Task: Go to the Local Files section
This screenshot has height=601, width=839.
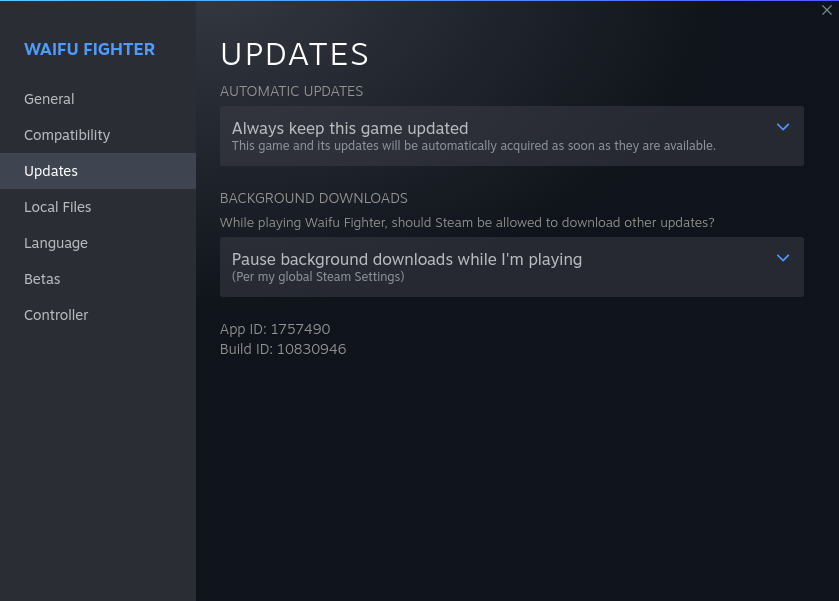Action: [x=98, y=207]
